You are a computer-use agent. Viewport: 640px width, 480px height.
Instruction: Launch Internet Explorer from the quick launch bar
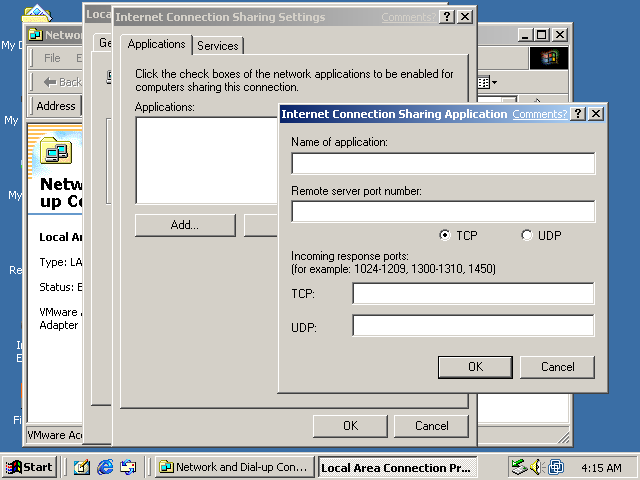(x=105, y=467)
